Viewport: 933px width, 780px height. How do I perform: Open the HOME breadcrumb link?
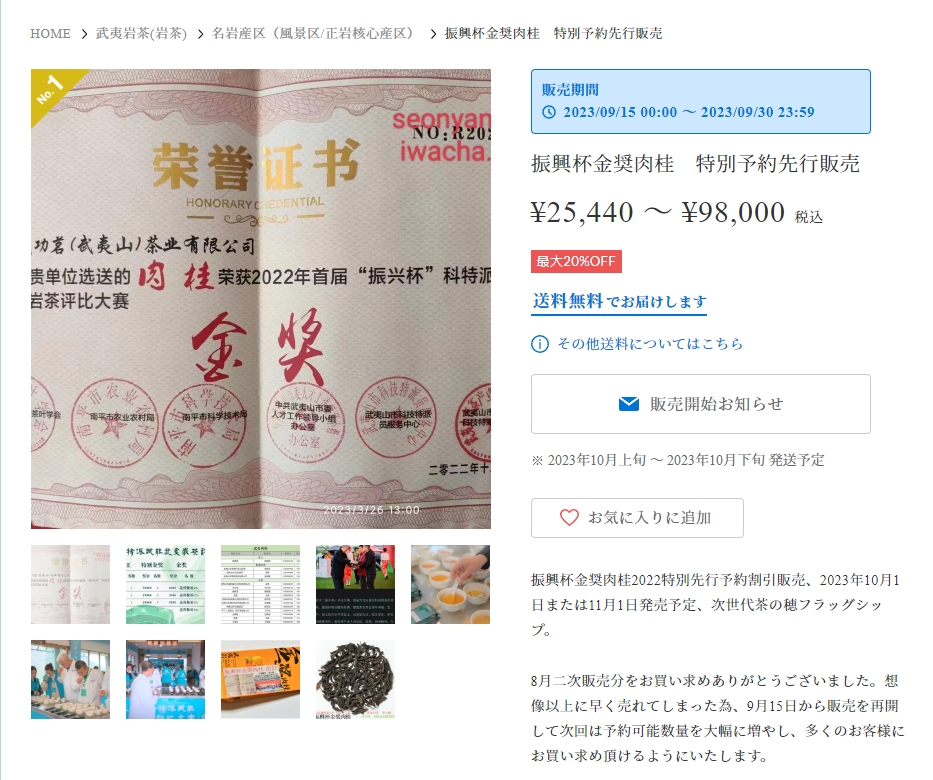tap(51, 33)
